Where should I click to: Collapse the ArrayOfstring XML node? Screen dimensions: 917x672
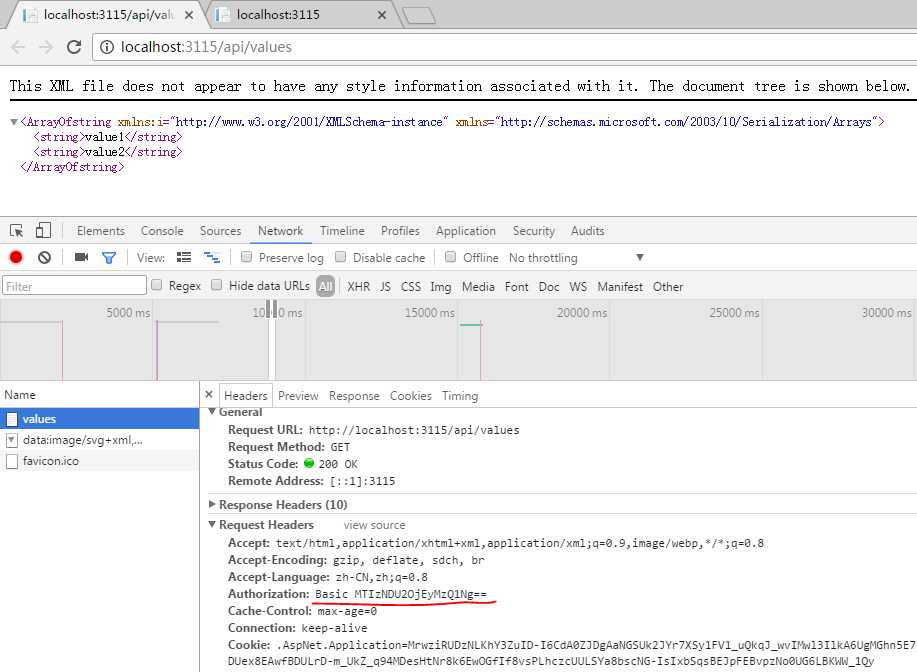pyautogui.click(x=13, y=122)
